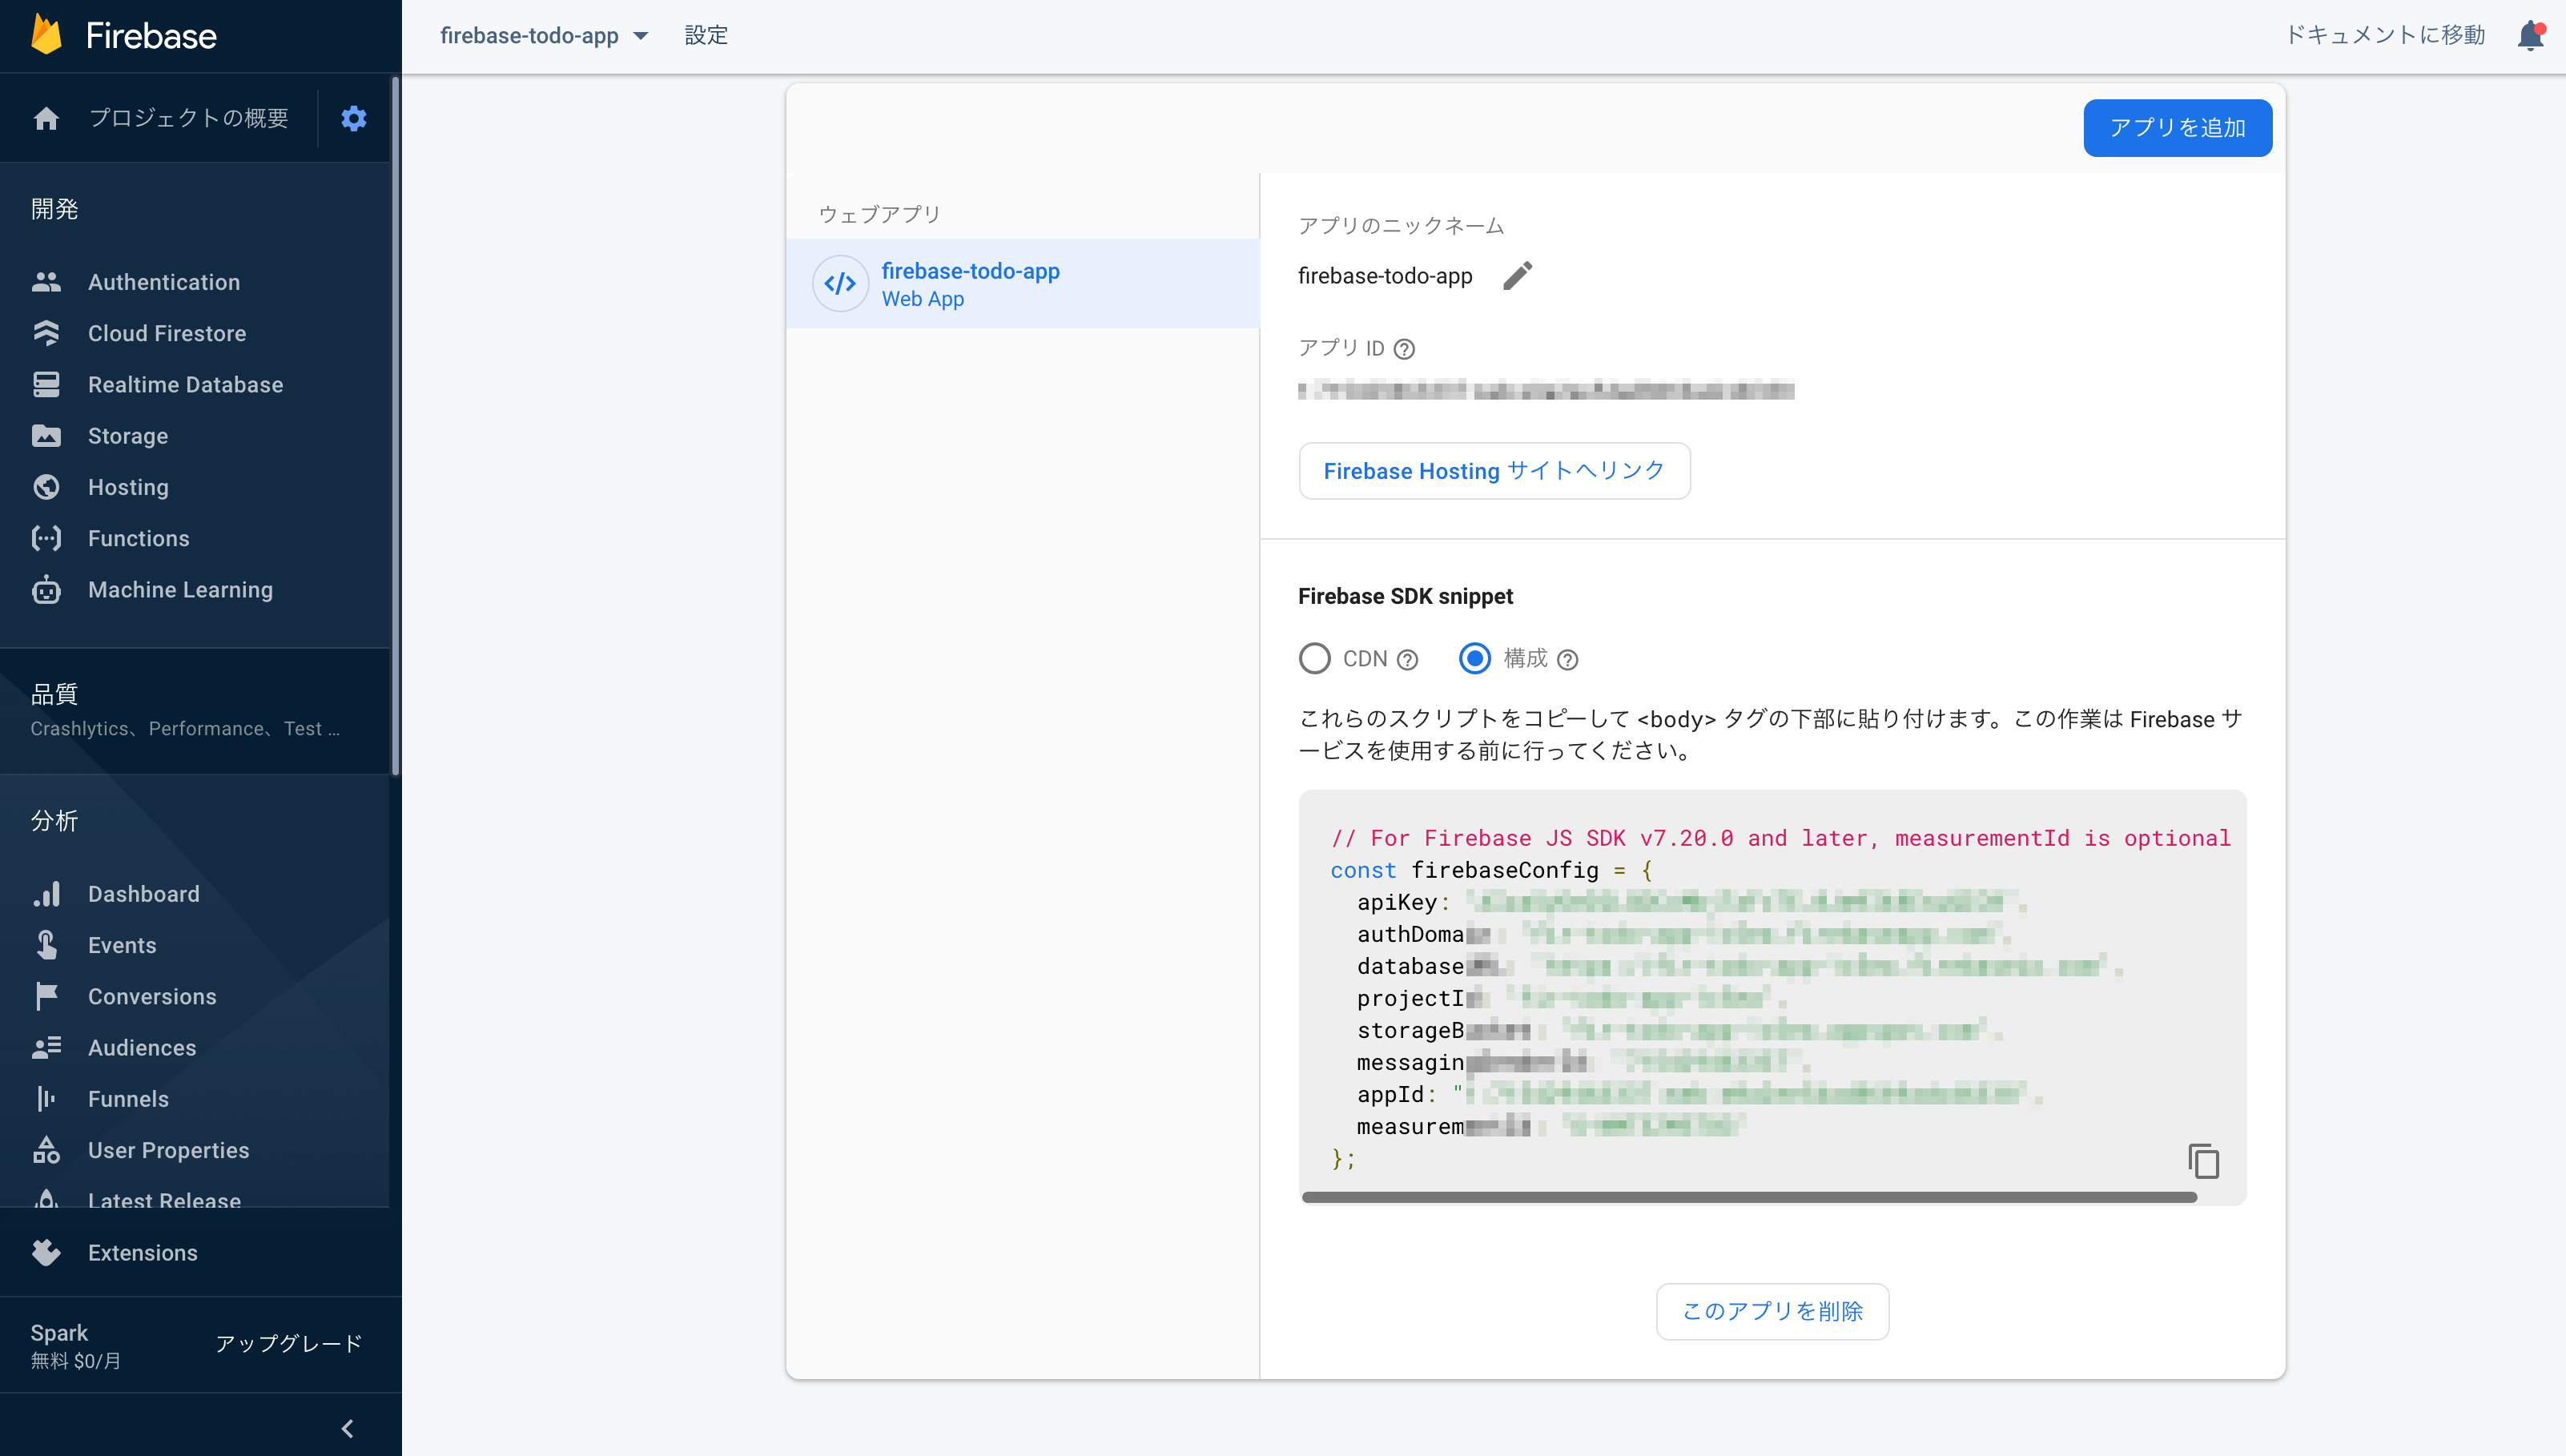Click the Extensions puzzle icon
The width and height of the screenshot is (2566, 1456).
tap(46, 1252)
